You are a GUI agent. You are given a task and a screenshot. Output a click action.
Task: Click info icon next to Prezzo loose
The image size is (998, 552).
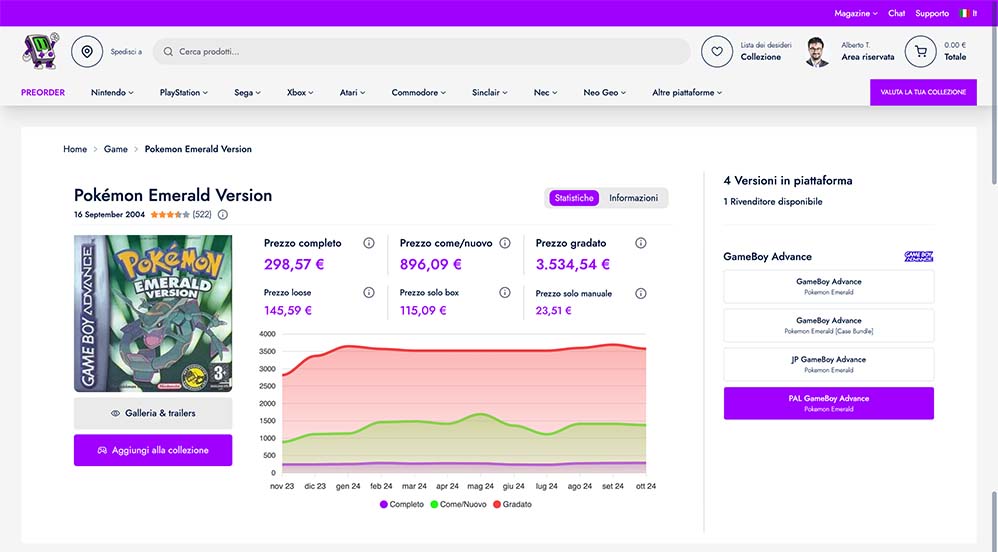[x=369, y=293]
